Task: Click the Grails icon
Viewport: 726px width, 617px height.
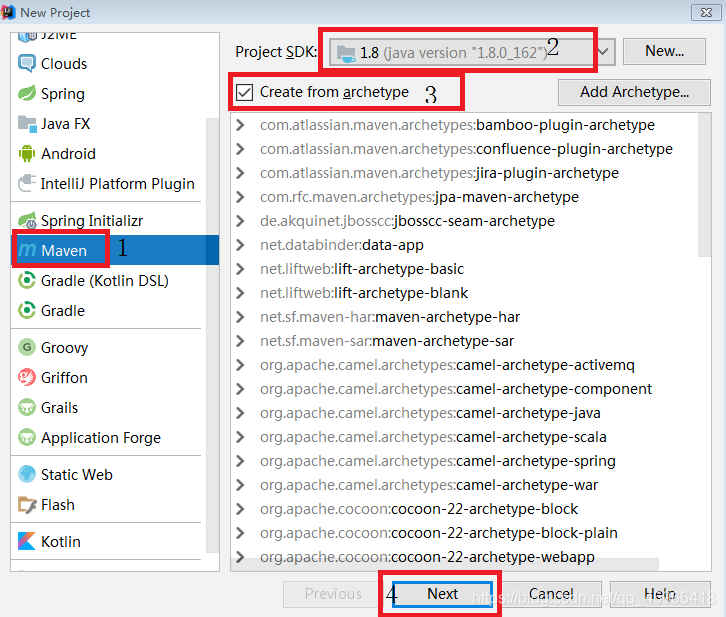Action: (27, 407)
